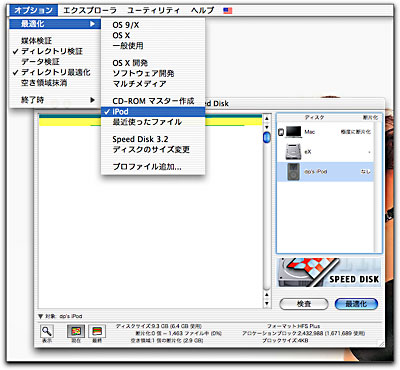Choose the OS 9/X profile
Viewport: 400px width, 370px height.
click(x=153, y=25)
